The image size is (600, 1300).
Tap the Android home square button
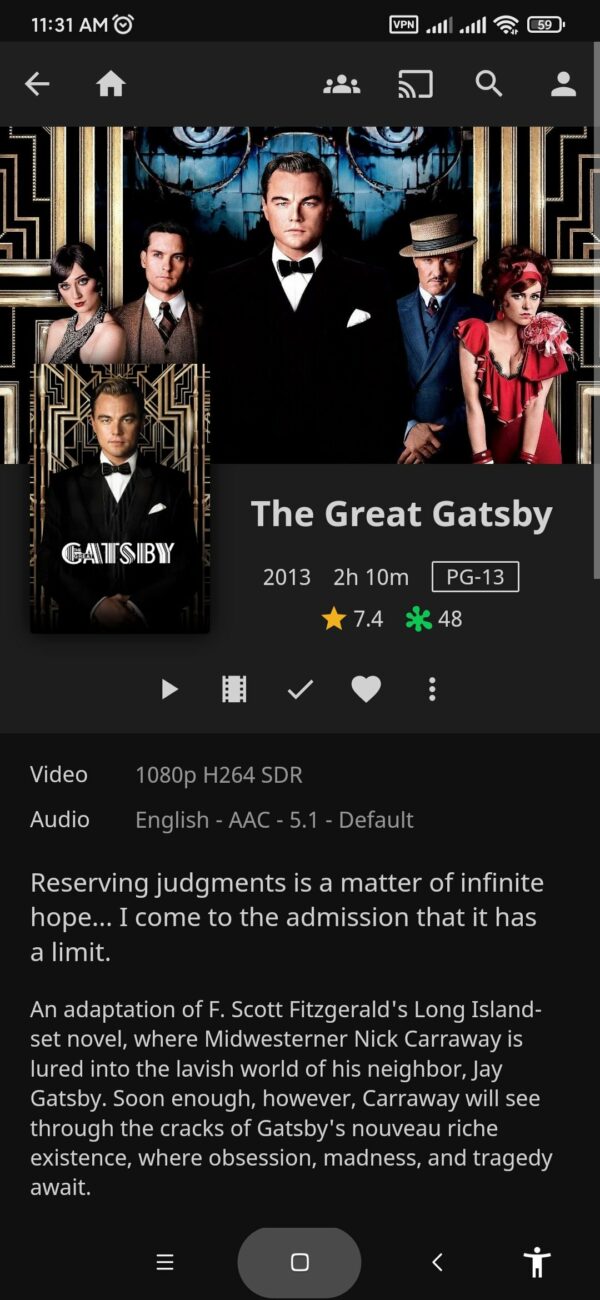coord(299,1262)
